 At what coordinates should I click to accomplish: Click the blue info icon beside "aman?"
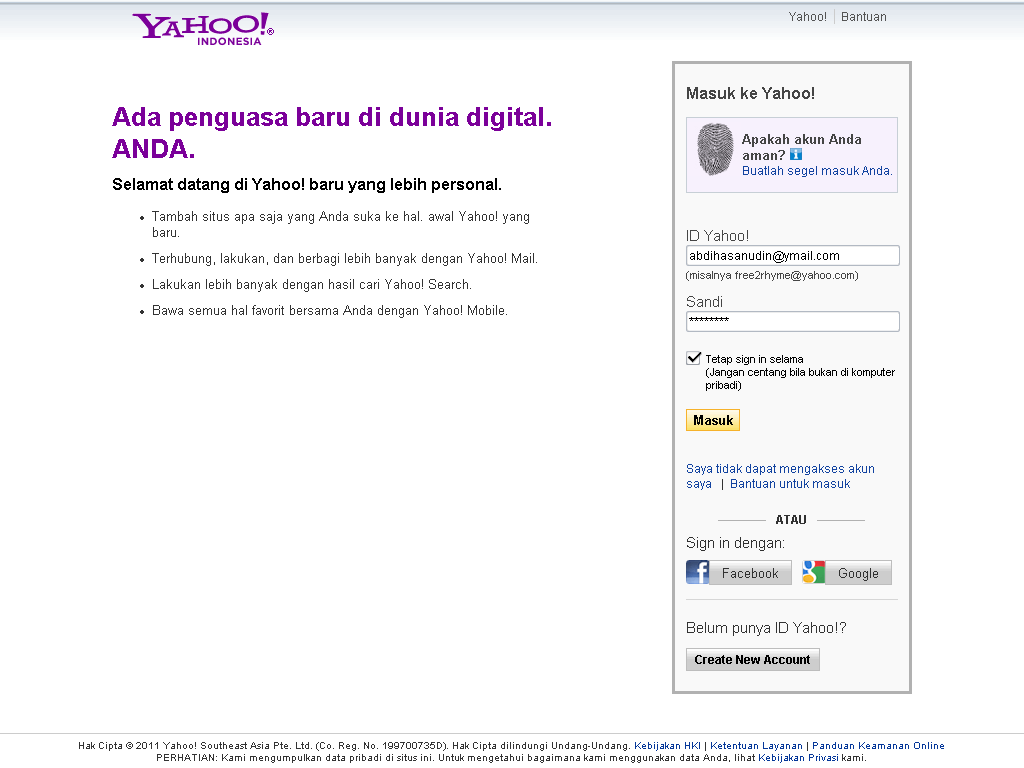click(x=795, y=155)
